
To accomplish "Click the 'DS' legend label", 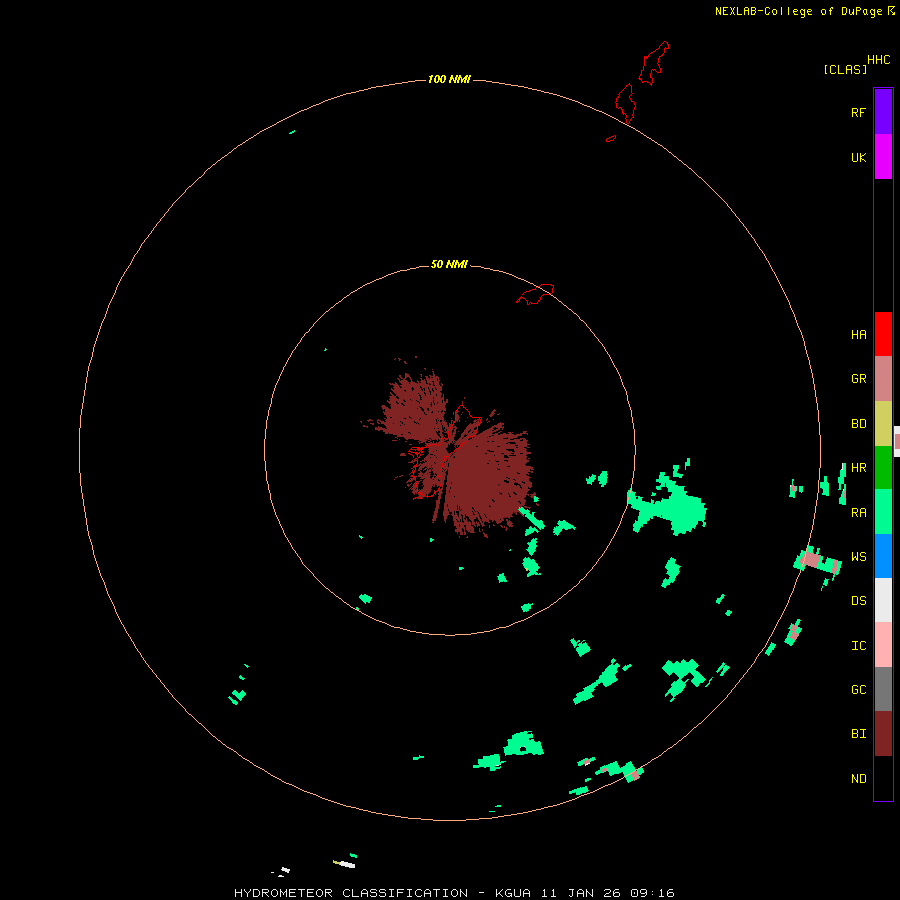I will coord(859,601).
